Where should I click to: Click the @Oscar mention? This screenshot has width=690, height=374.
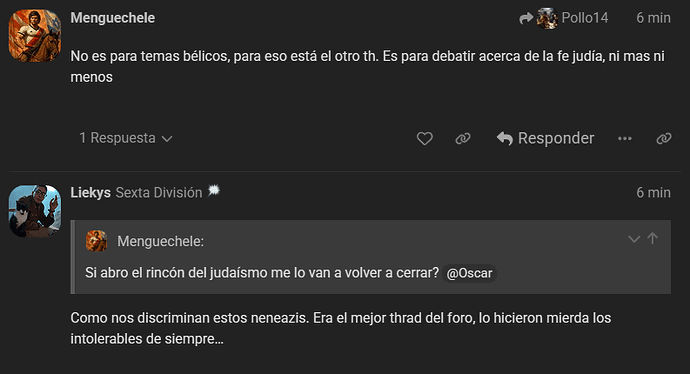[x=469, y=273]
